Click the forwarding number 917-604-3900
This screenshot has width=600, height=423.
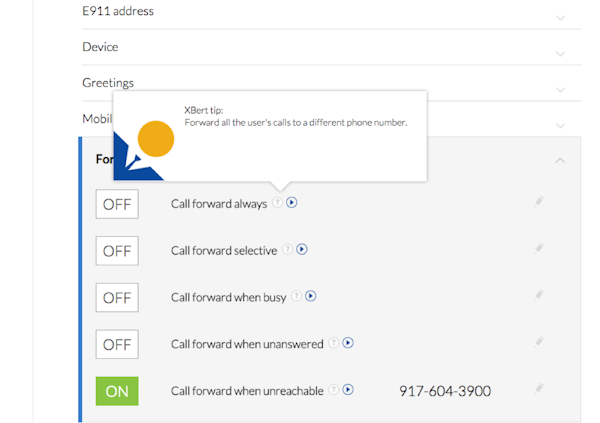click(x=445, y=391)
